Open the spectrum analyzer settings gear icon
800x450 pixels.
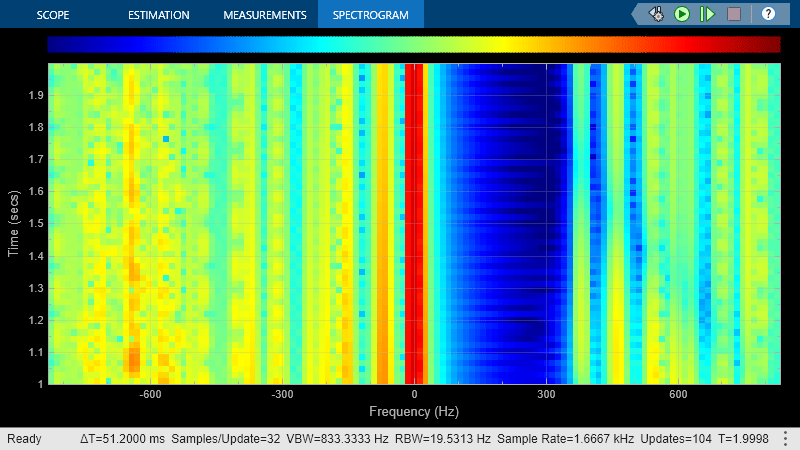coord(657,14)
